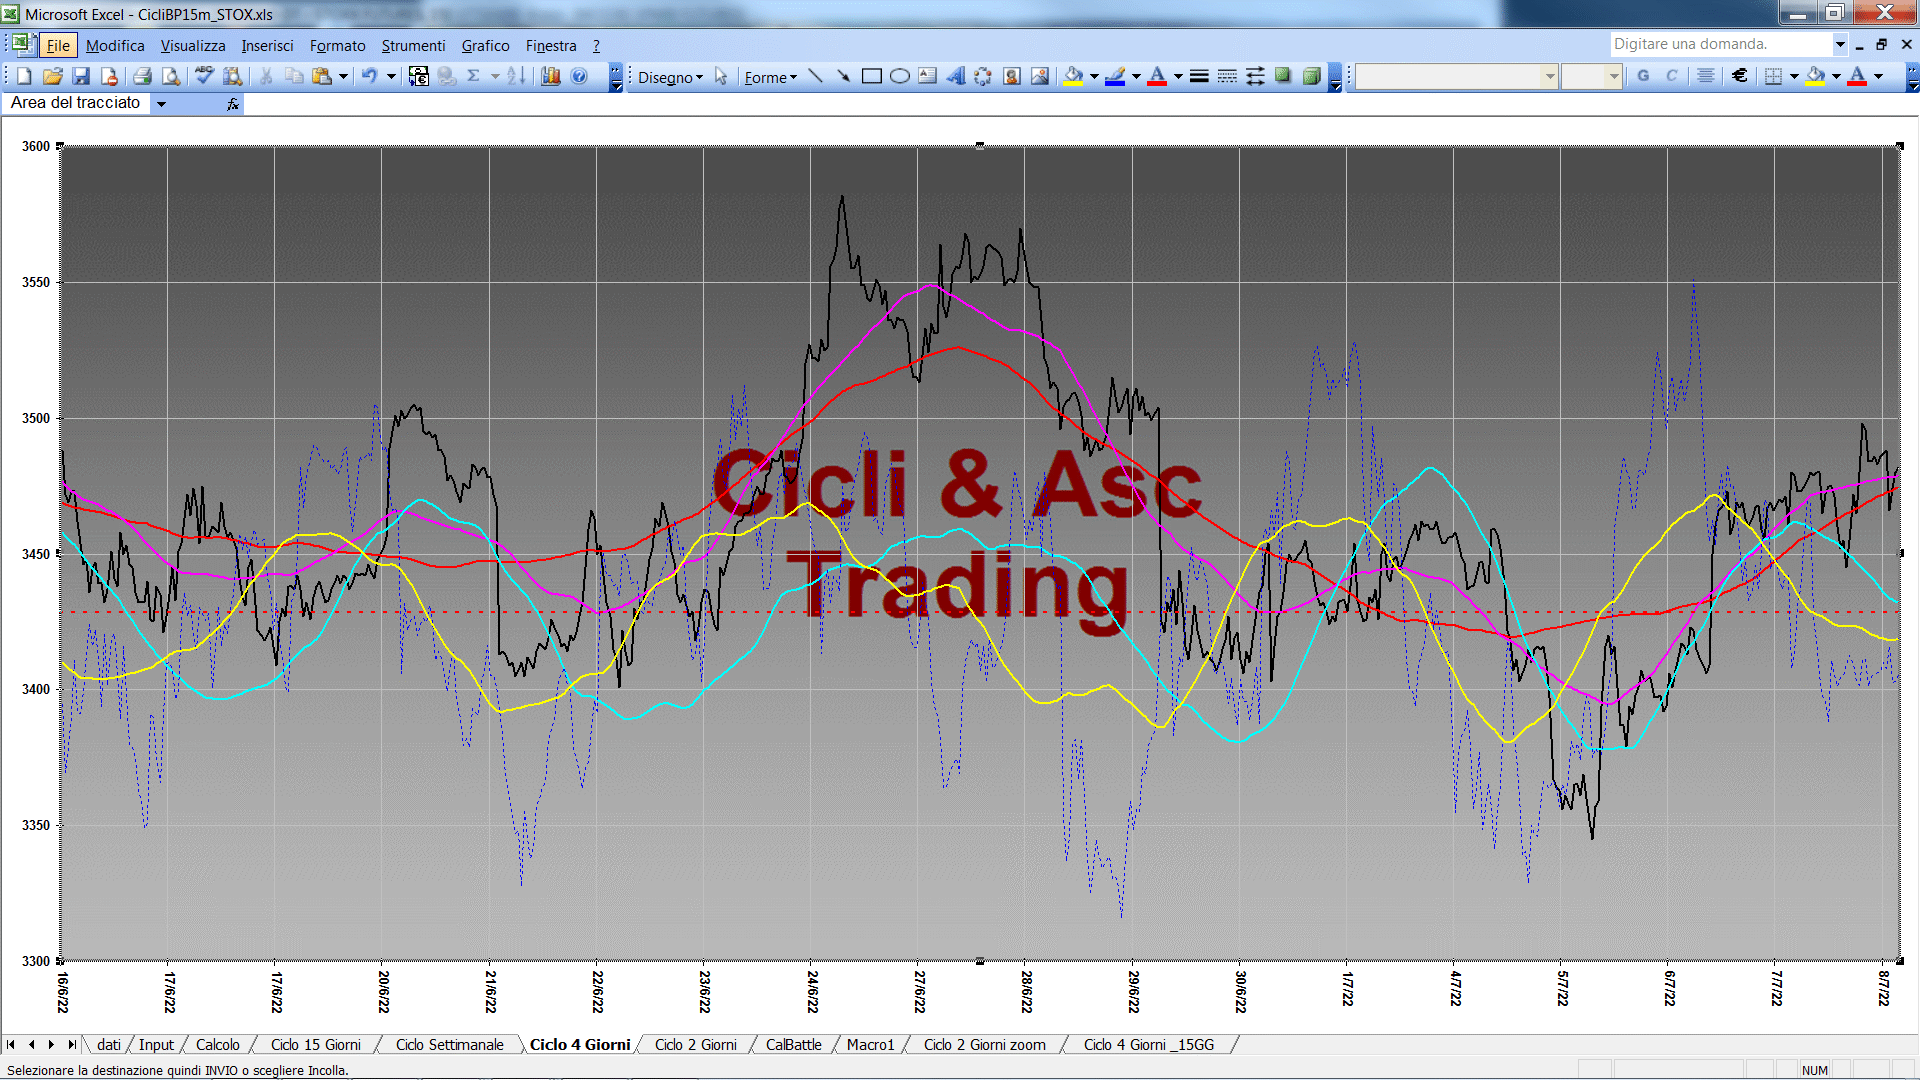
Task: Expand the paste options arrow
Action: pyautogui.click(x=343, y=77)
